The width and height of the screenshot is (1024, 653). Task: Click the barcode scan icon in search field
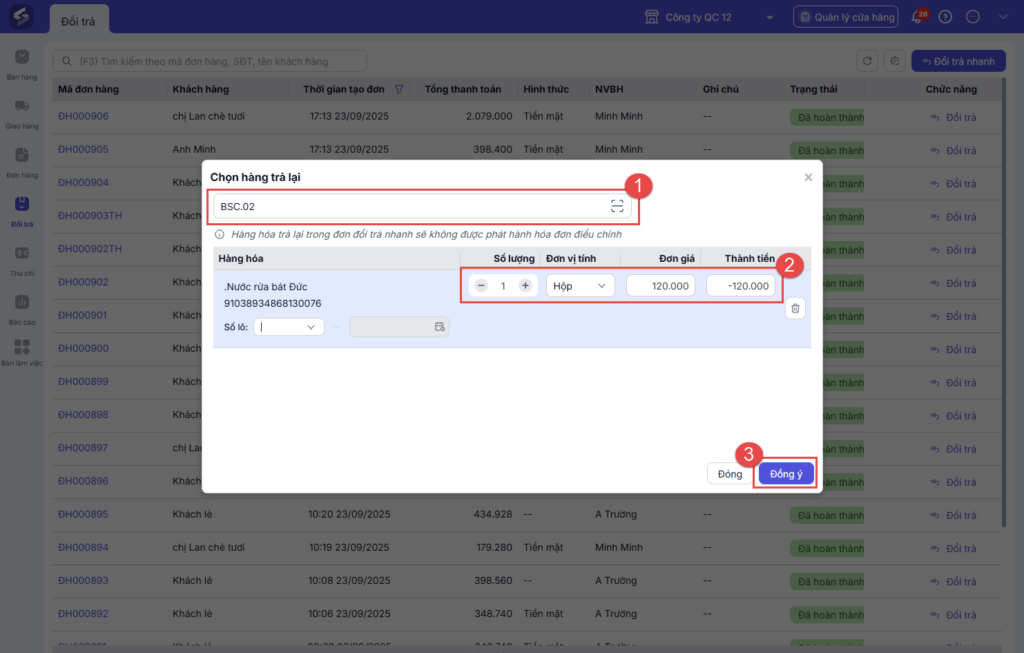pos(616,206)
